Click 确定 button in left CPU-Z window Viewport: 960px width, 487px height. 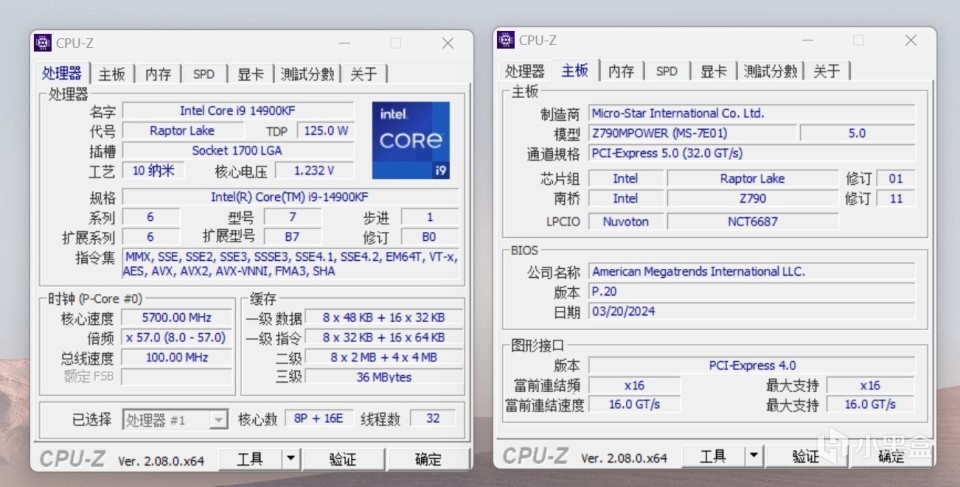[x=428, y=459]
